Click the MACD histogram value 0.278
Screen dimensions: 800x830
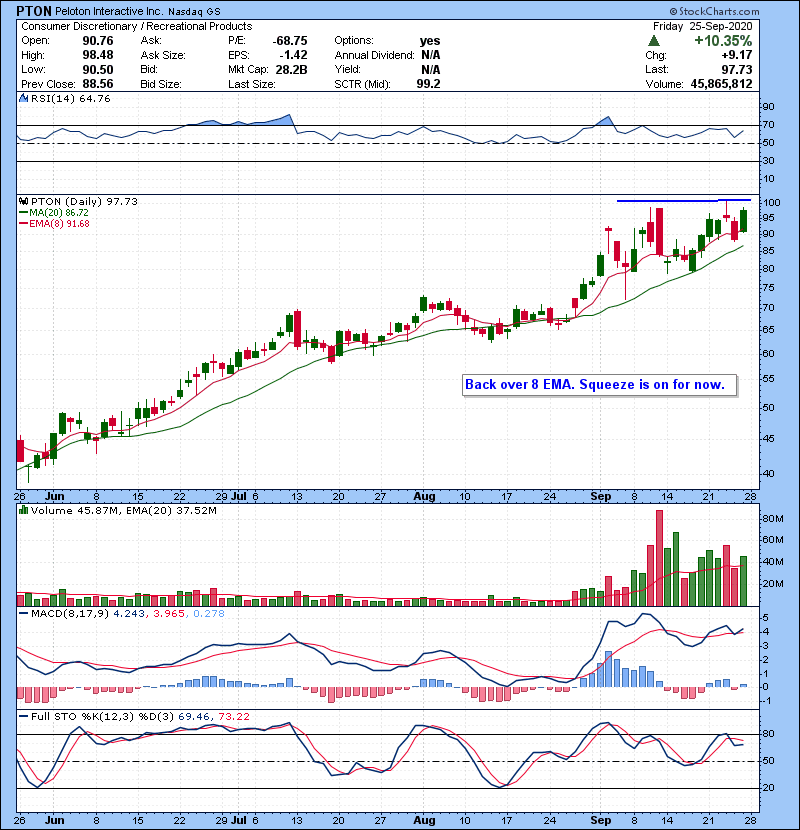(x=209, y=614)
